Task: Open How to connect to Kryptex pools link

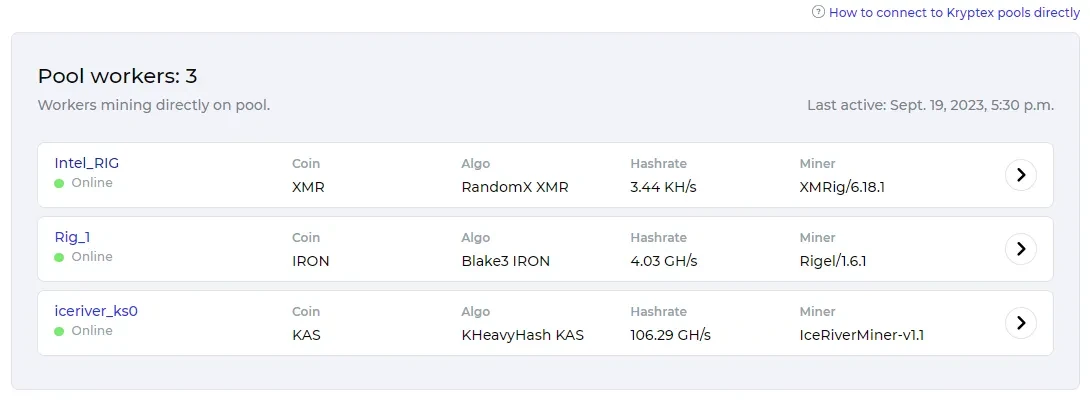Action: (x=954, y=13)
